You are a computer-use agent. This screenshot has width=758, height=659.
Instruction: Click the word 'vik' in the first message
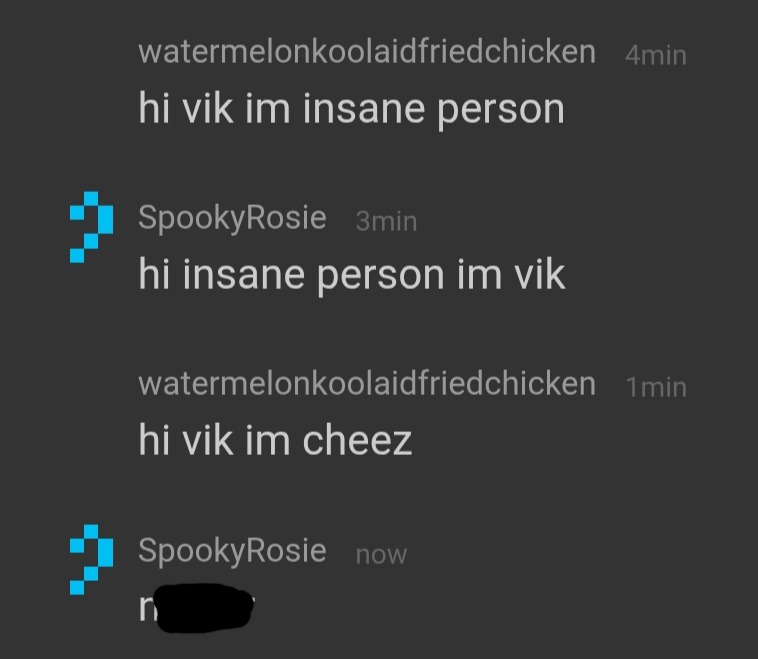pos(208,108)
